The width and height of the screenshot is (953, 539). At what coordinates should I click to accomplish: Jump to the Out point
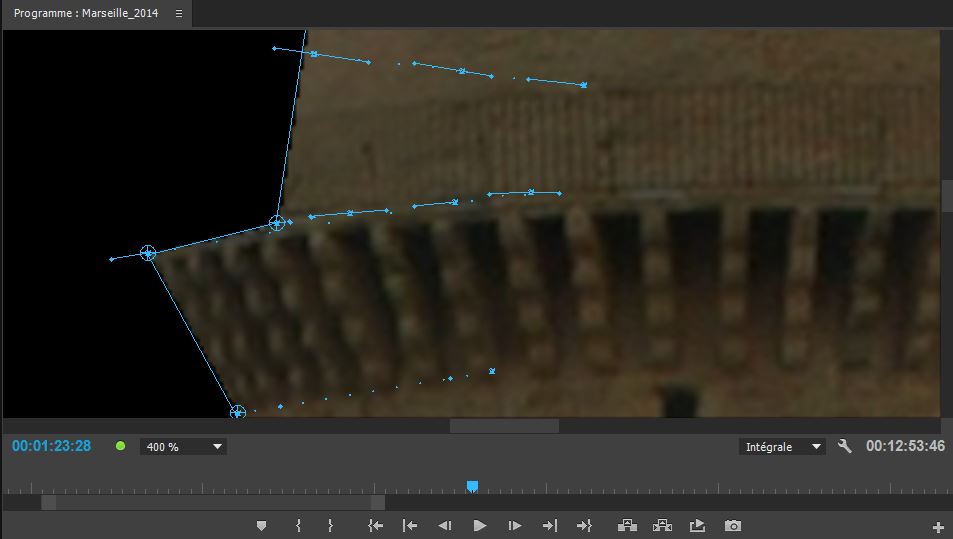pos(584,526)
